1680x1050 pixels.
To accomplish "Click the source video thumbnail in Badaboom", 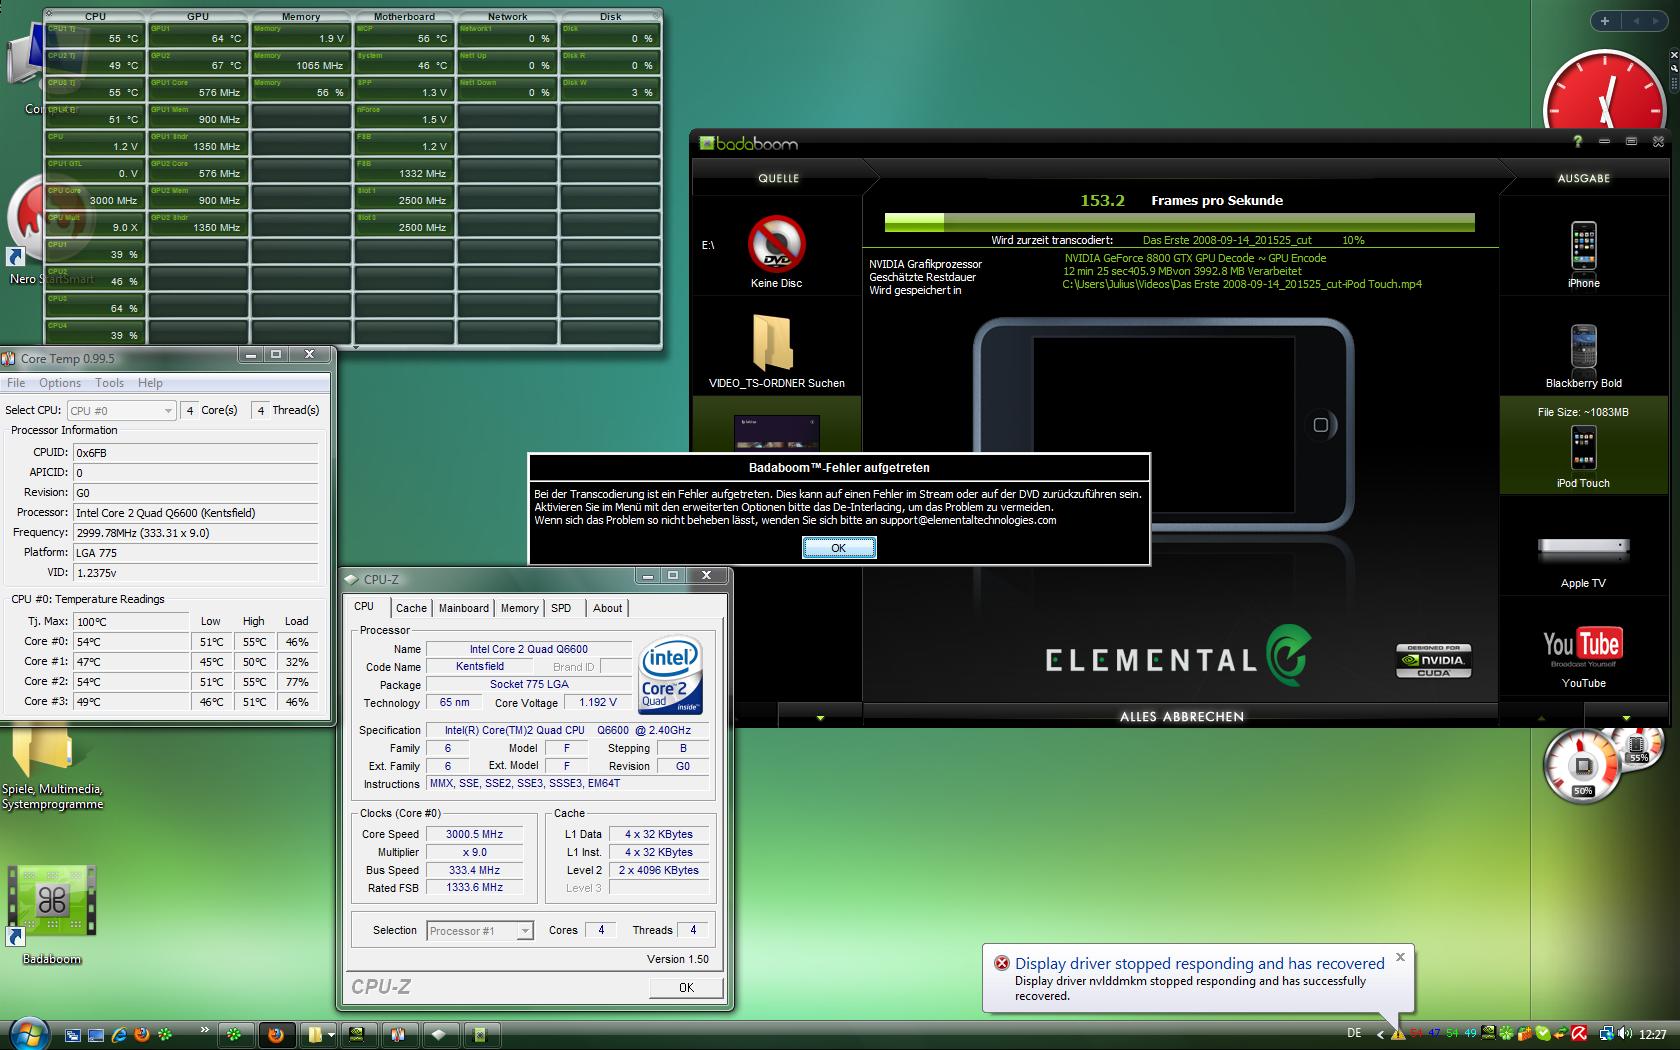I will (776, 432).
